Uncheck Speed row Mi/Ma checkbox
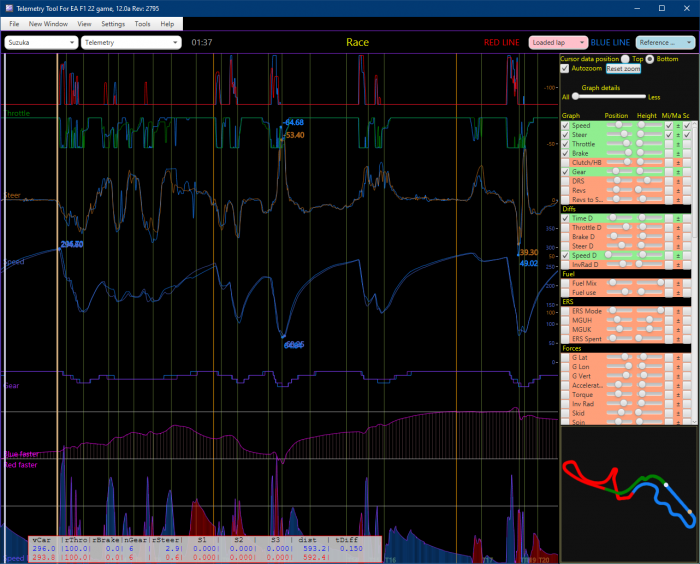Screen dimensions: 700x564 click(x=669, y=126)
